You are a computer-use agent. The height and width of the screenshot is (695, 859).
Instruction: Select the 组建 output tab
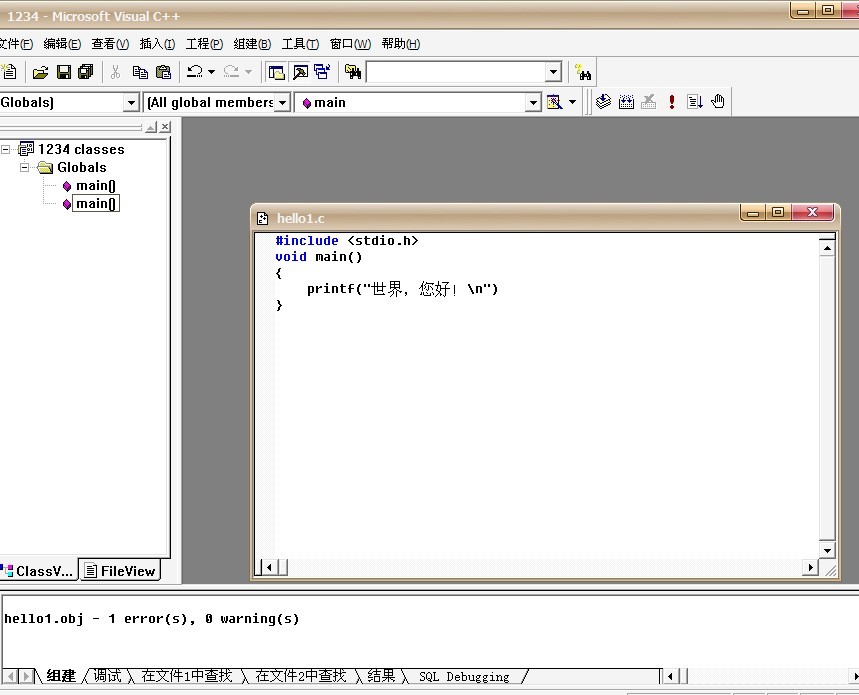click(61, 676)
